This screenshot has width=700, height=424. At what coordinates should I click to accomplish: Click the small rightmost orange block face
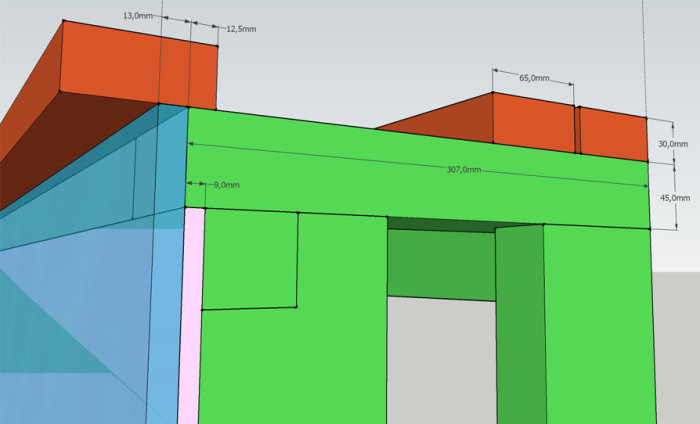tap(614, 134)
